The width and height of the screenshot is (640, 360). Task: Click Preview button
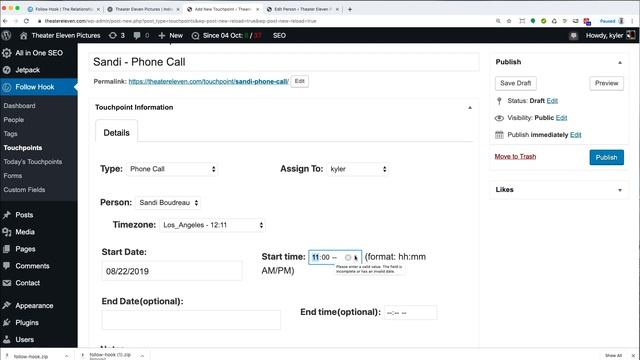[607, 83]
